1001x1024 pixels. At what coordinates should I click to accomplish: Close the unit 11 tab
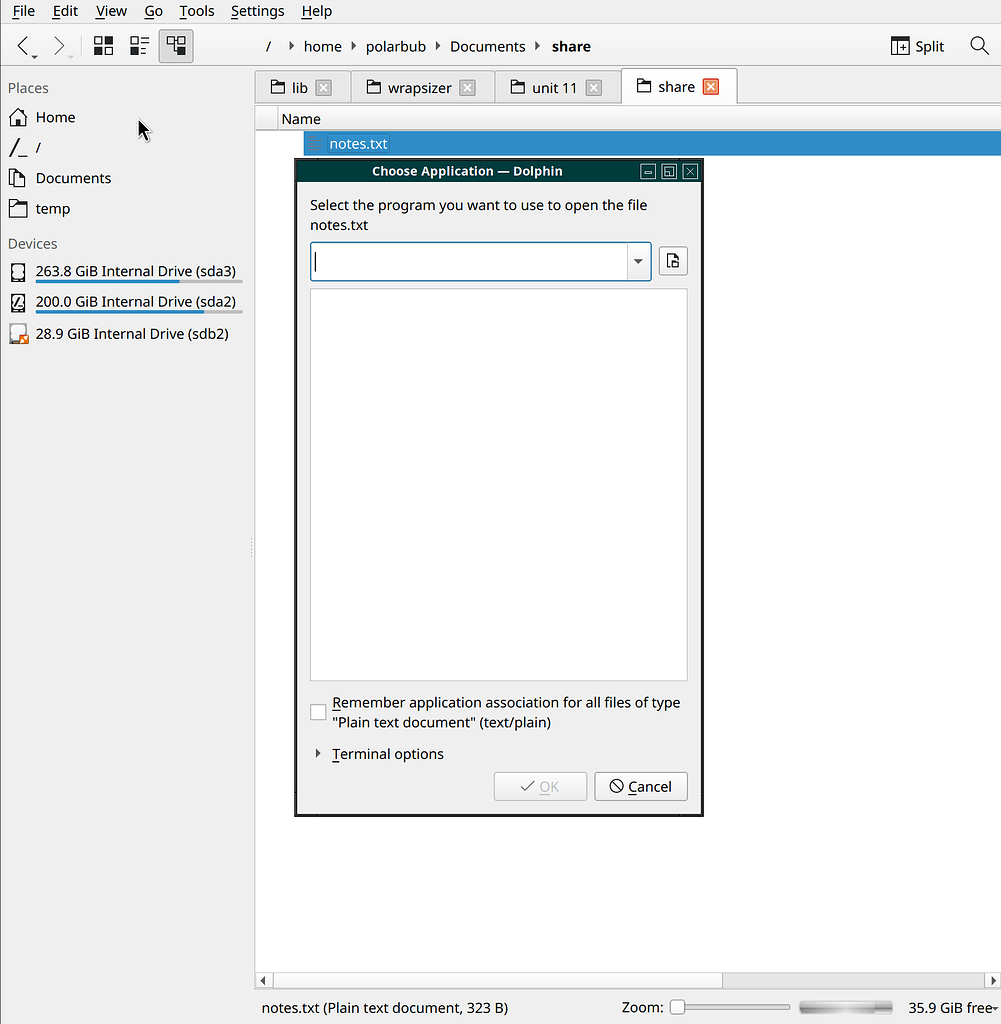pos(593,87)
